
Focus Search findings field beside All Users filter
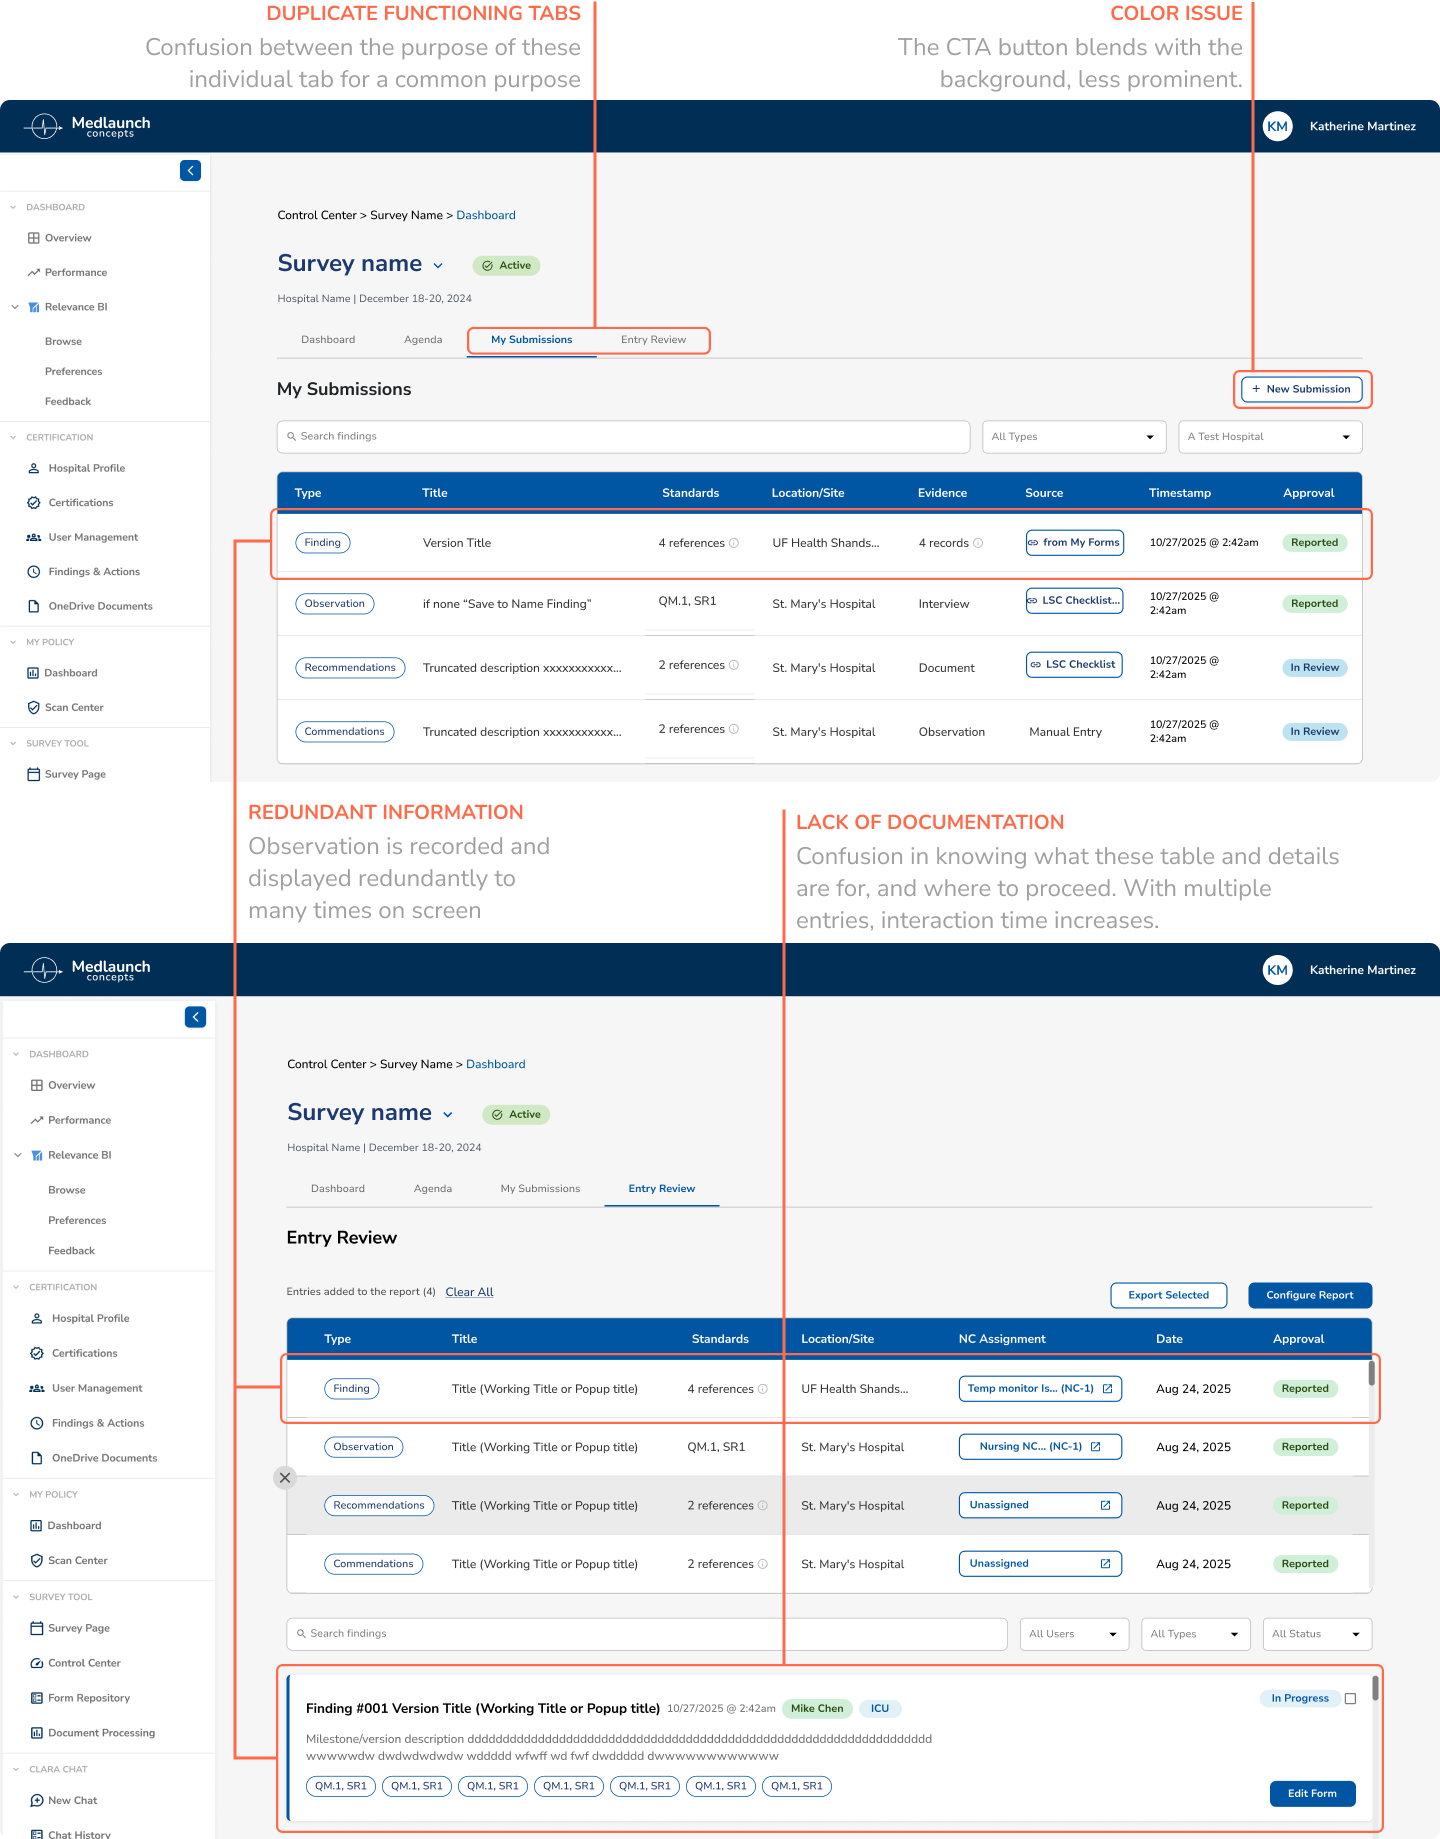pyautogui.click(x=646, y=1634)
